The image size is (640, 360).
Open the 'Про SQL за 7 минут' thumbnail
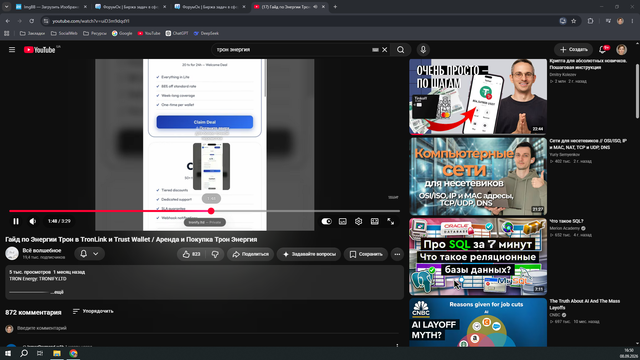(478, 256)
